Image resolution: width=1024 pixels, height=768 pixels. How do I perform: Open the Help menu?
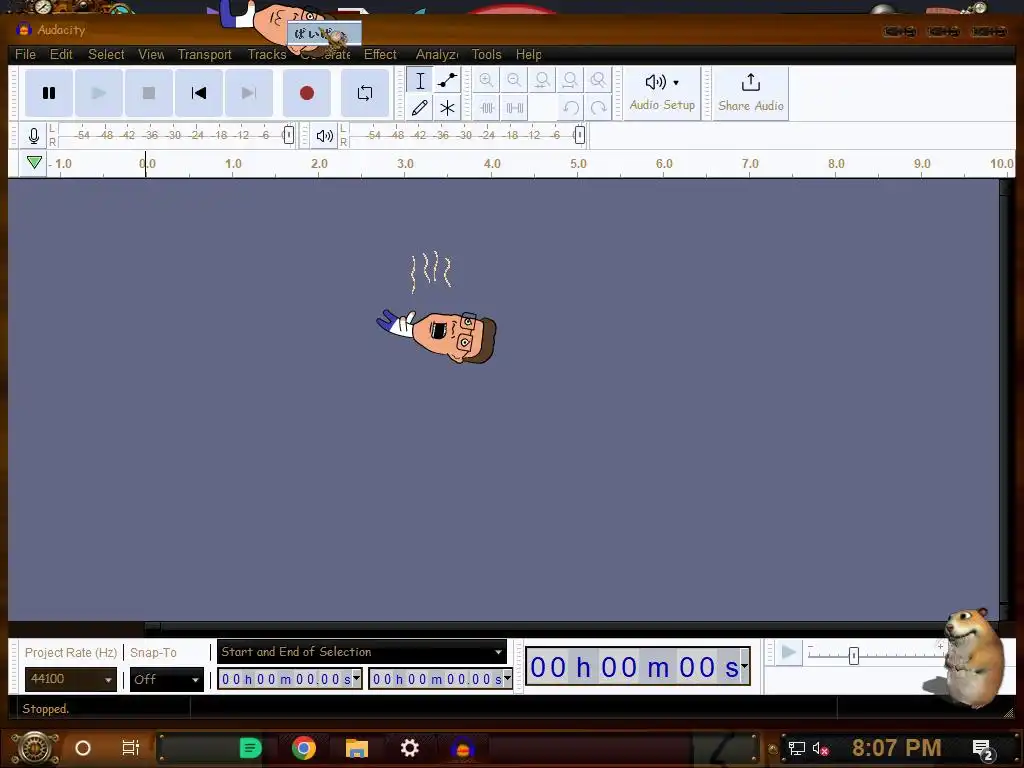click(x=529, y=54)
